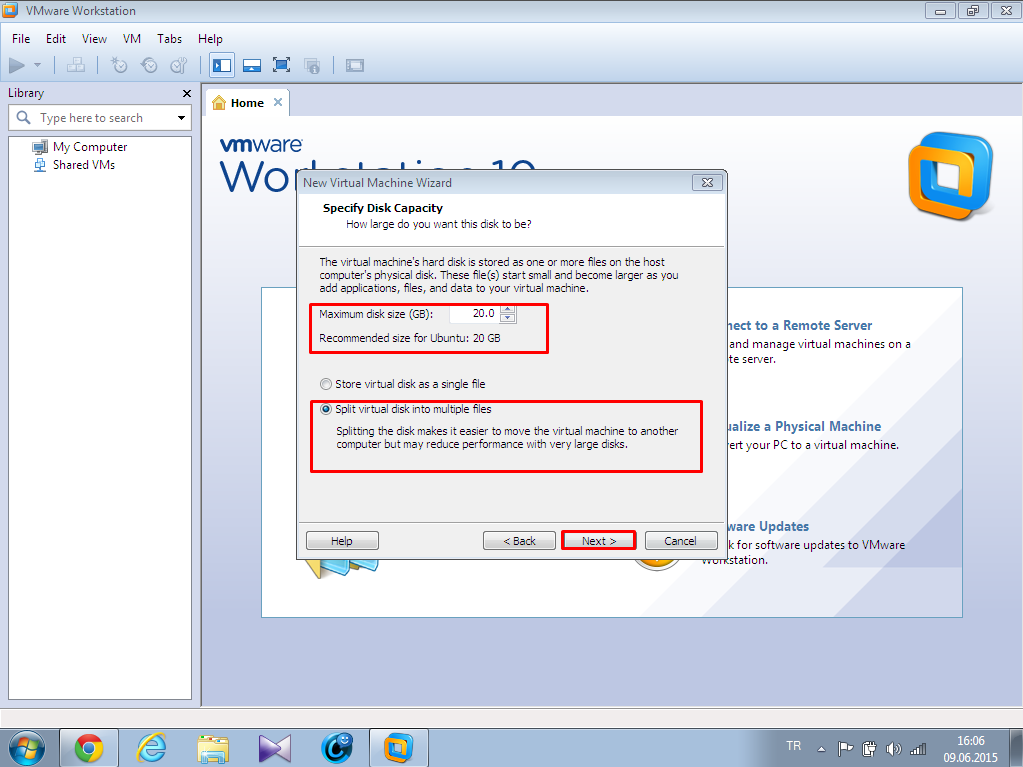Select 'Store virtual disk as a single file'
This screenshot has width=1023, height=767.
403,384
